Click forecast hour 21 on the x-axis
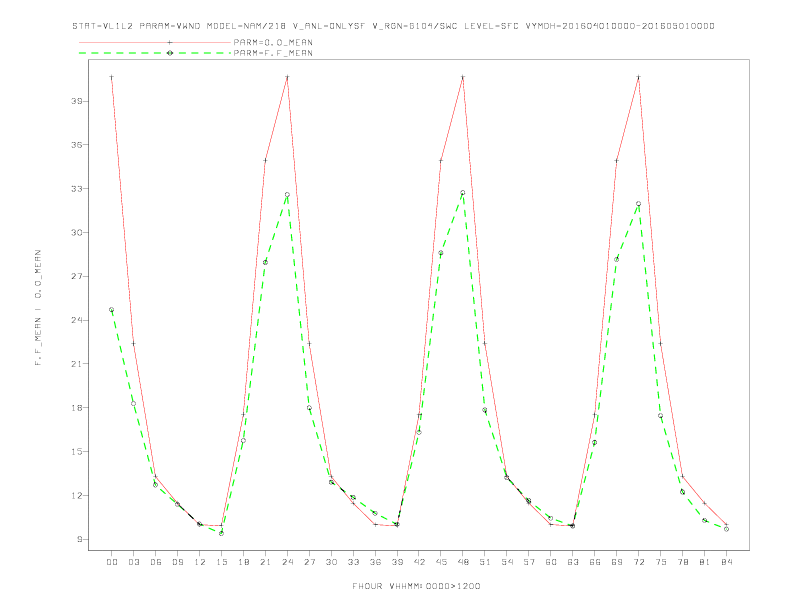 tap(265, 562)
